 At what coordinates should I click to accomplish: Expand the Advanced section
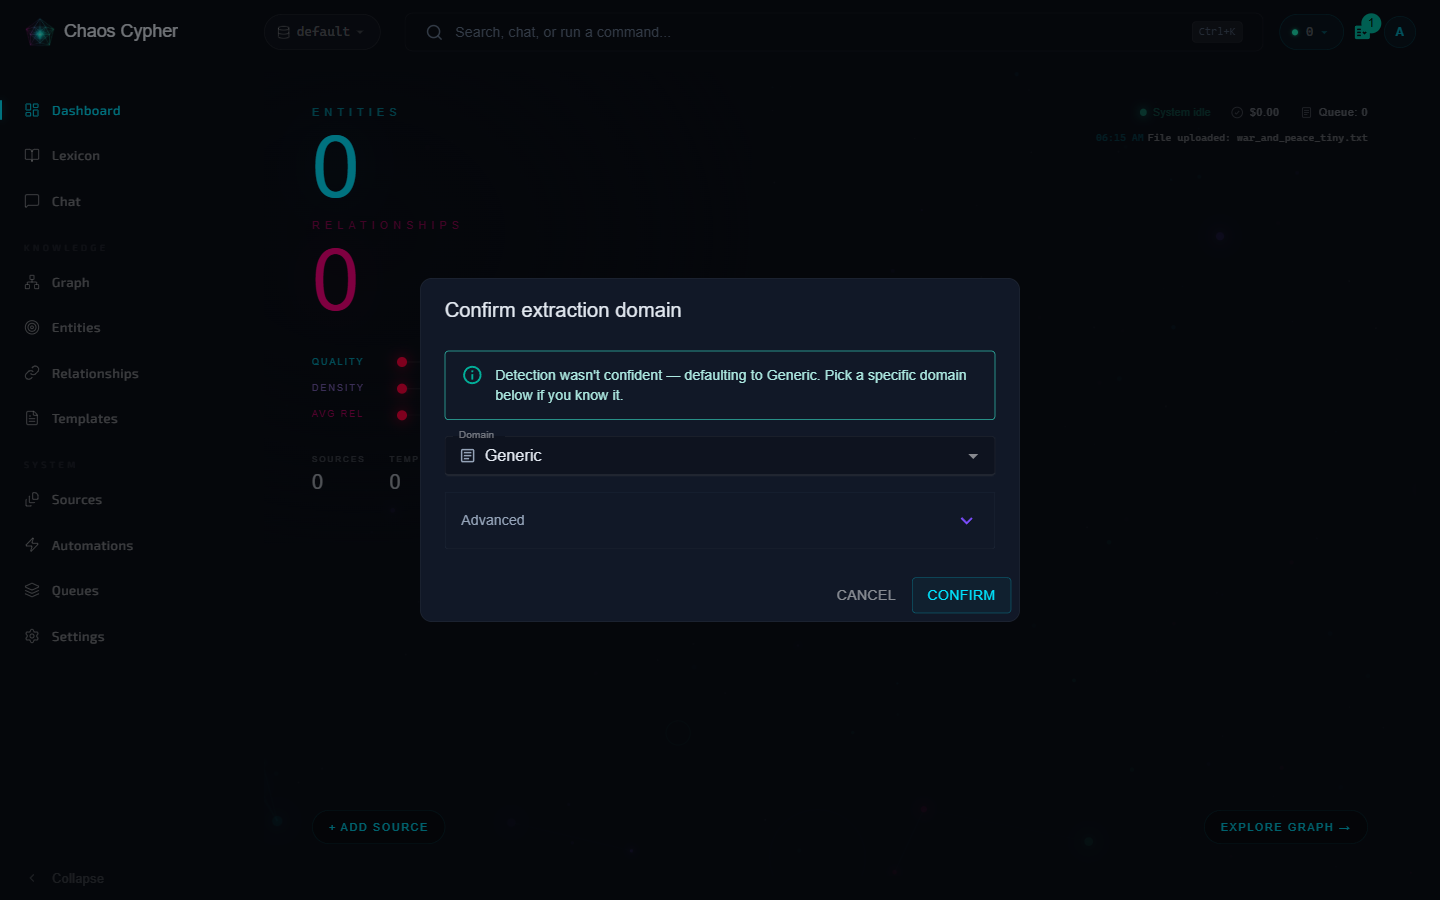tap(720, 520)
